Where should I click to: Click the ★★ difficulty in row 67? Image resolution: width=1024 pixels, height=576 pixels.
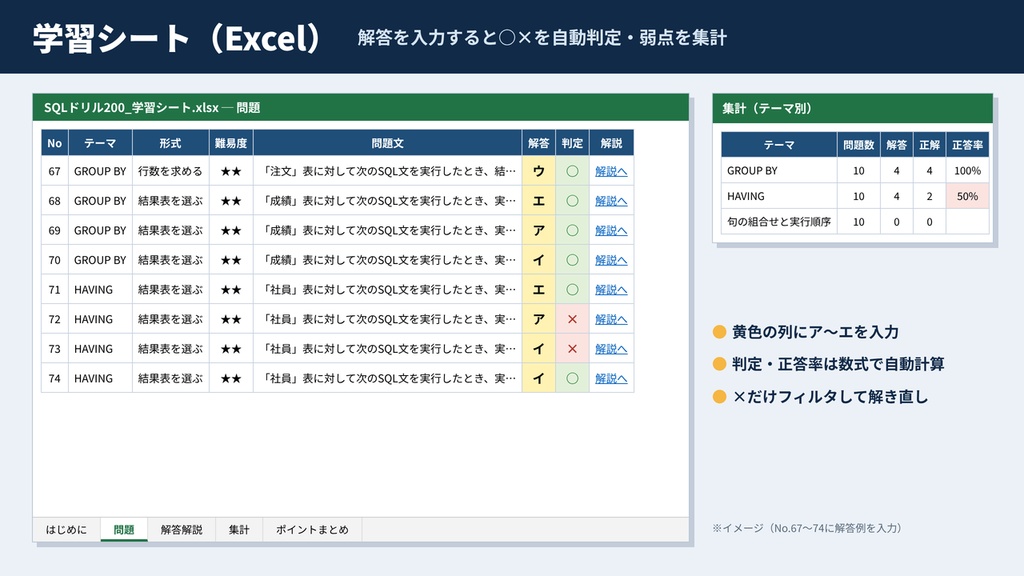coord(231,171)
